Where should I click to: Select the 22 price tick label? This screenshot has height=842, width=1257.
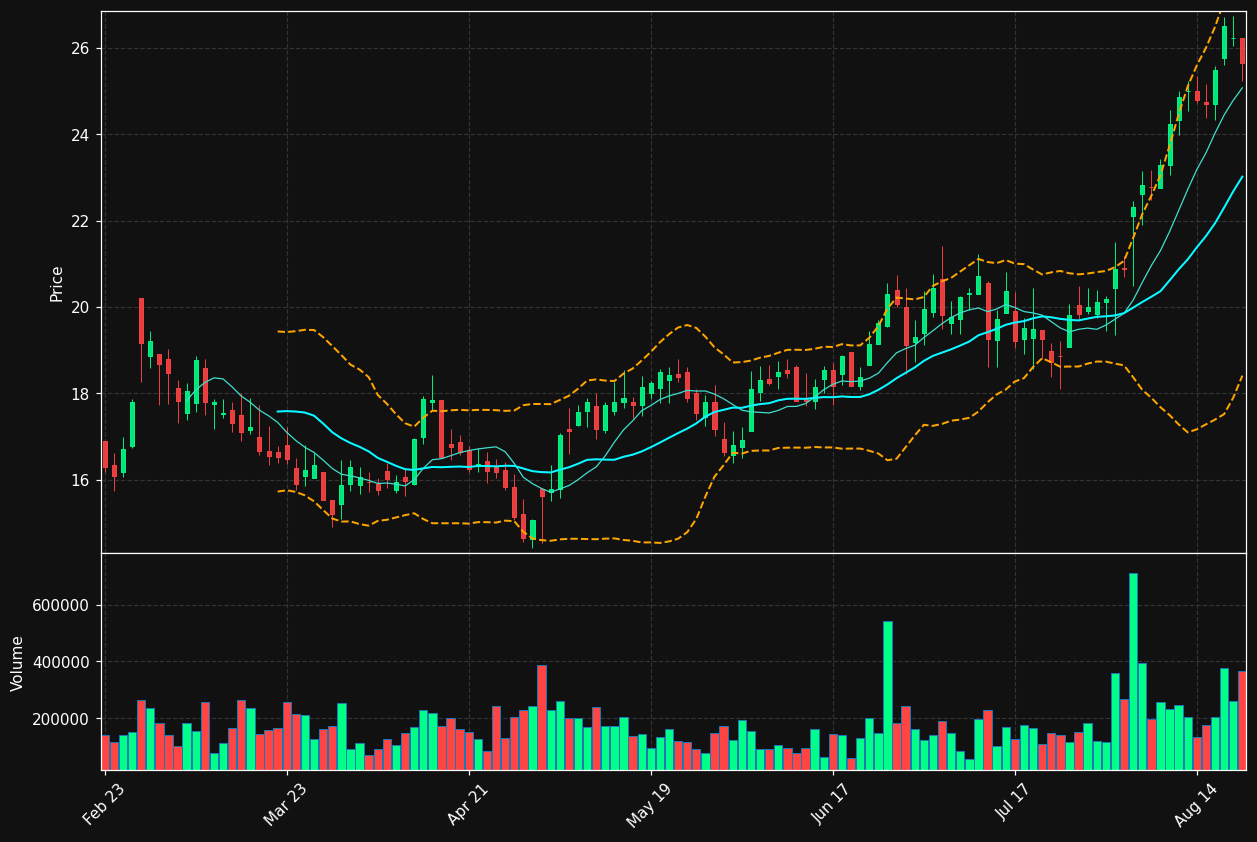coord(80,222)
